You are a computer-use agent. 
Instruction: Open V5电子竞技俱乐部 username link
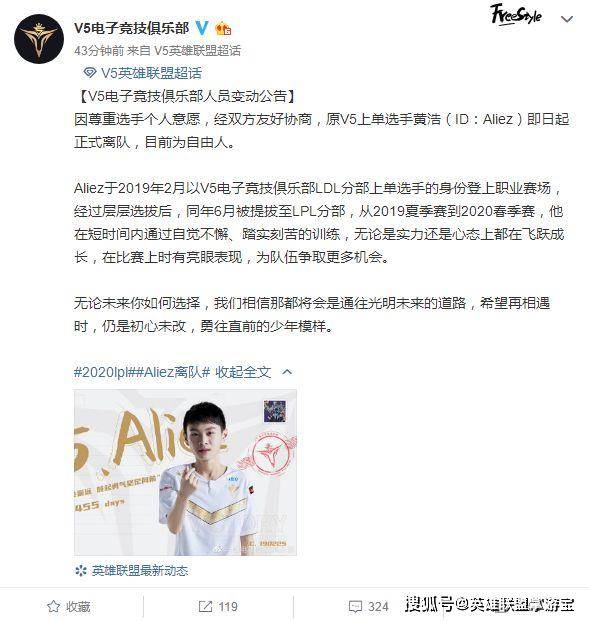(132, 28)
